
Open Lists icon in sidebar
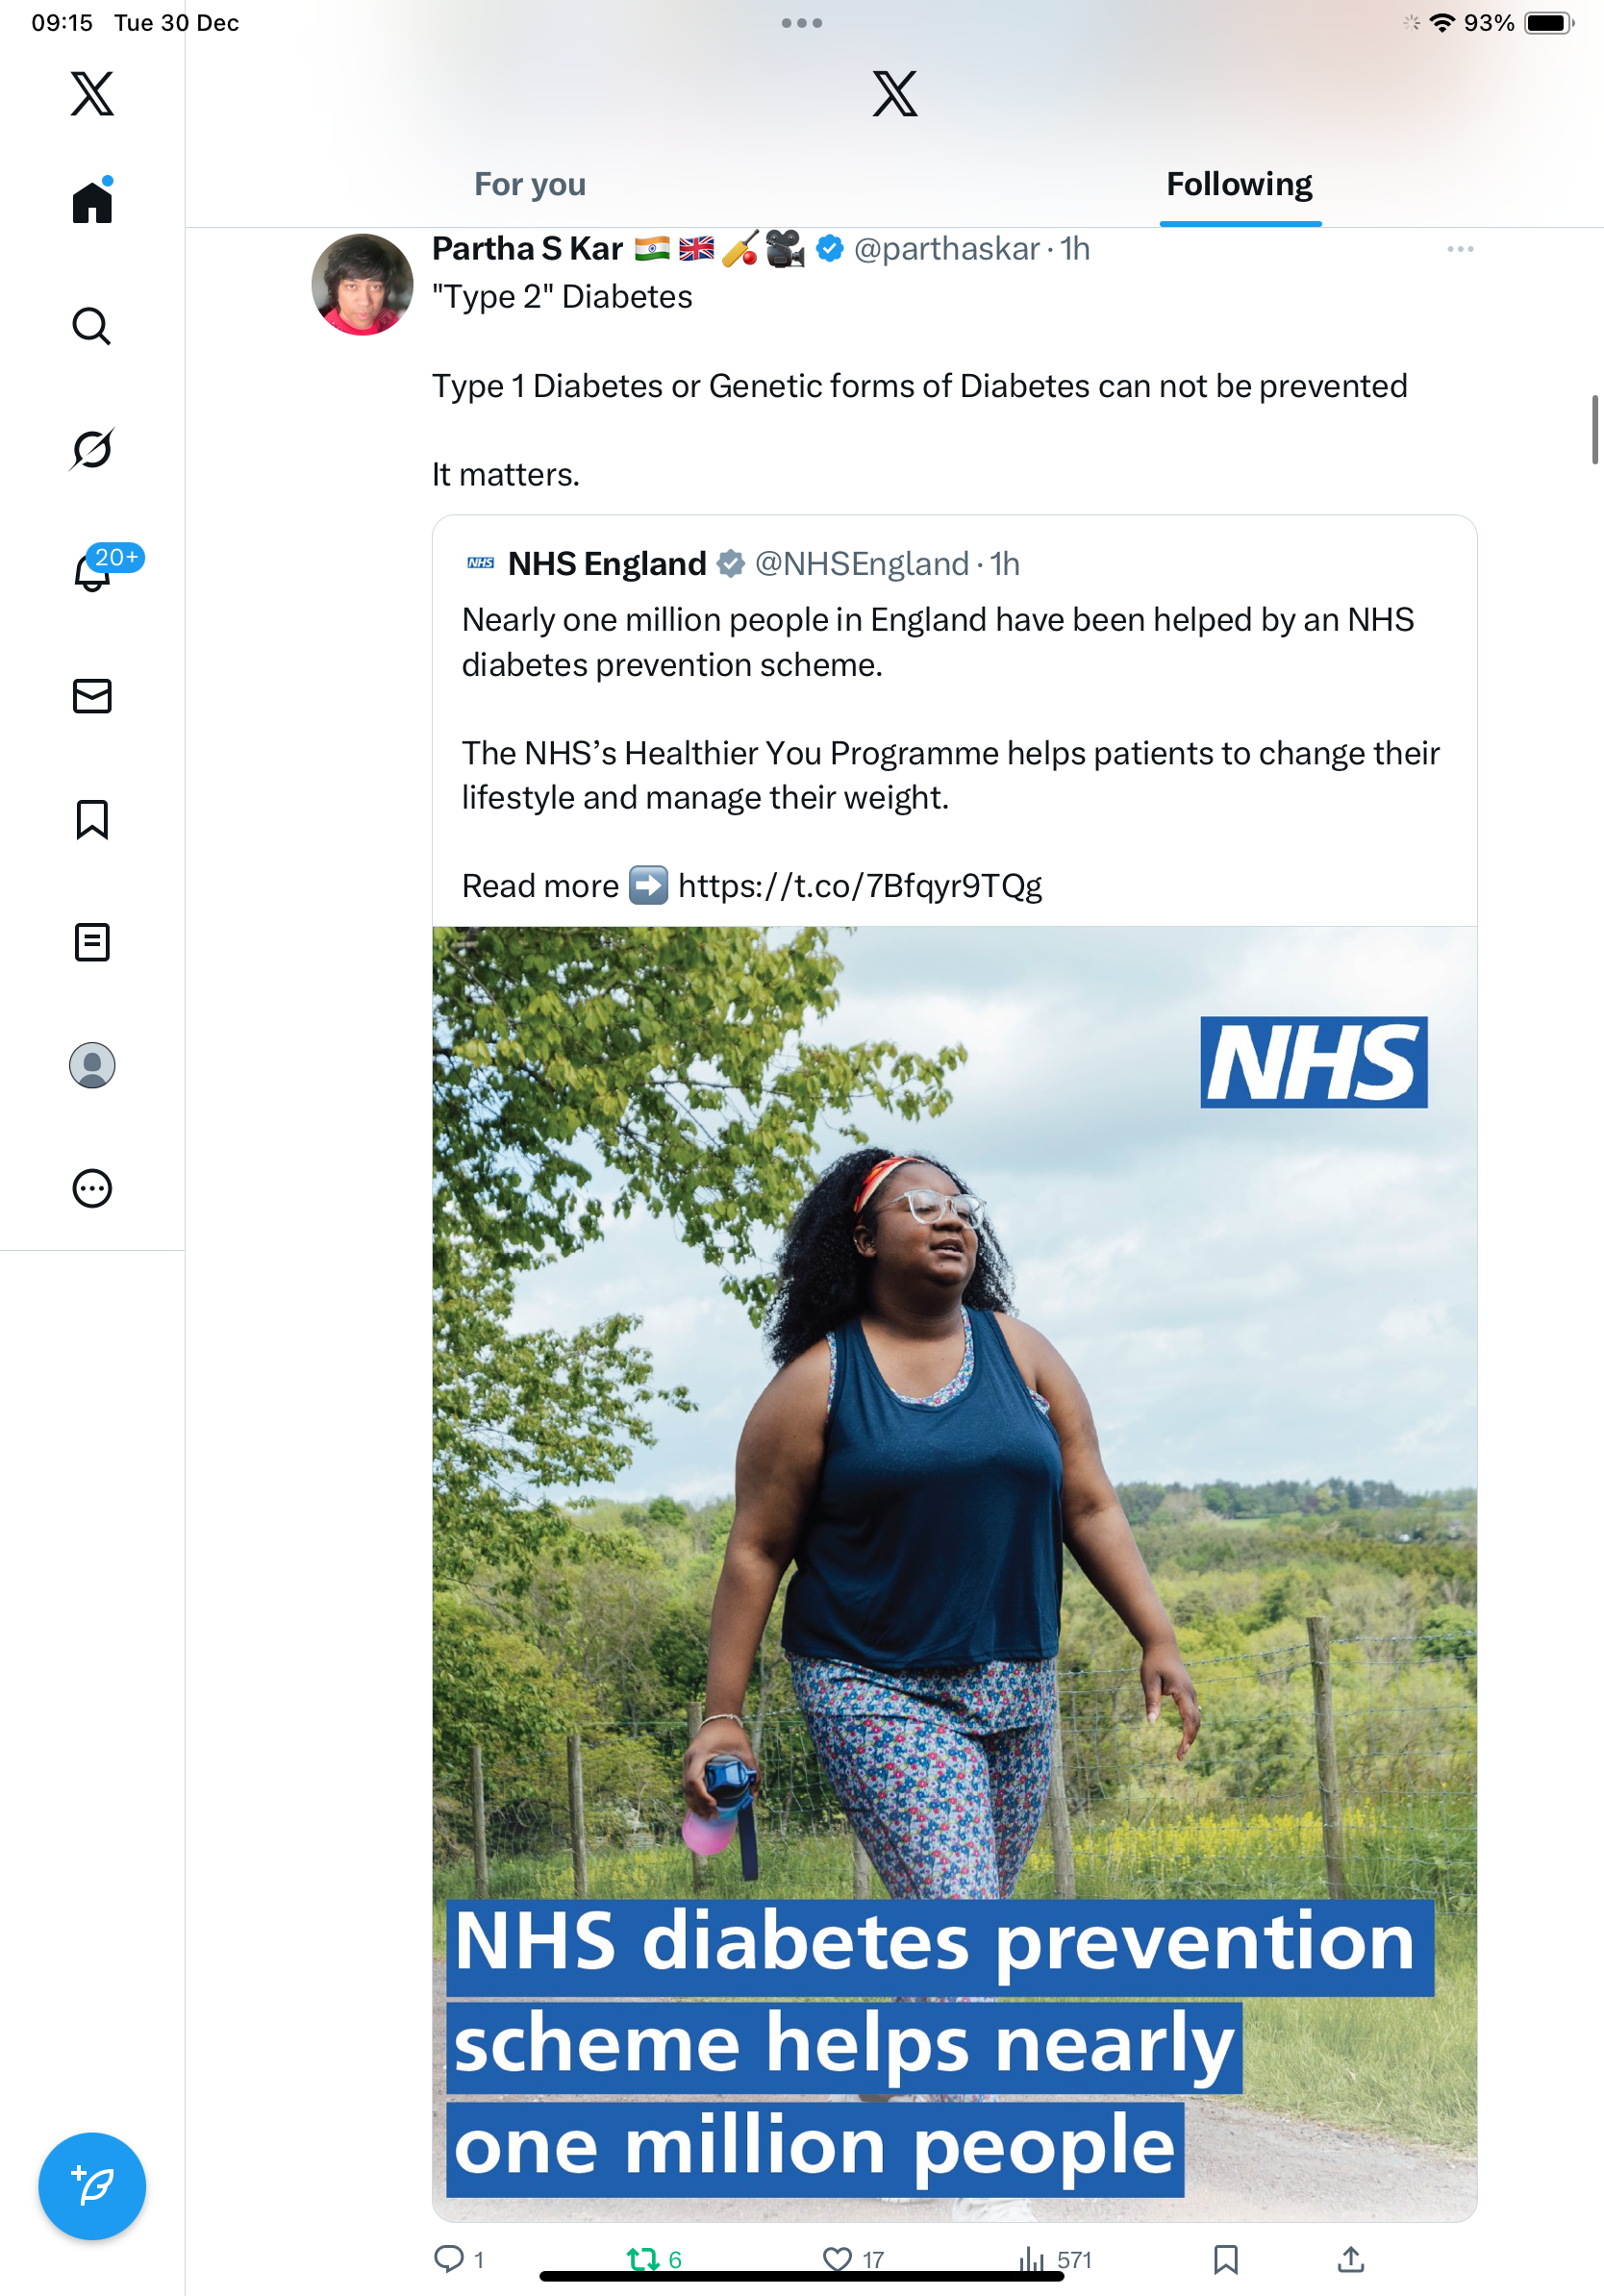(x=92, y=942)
